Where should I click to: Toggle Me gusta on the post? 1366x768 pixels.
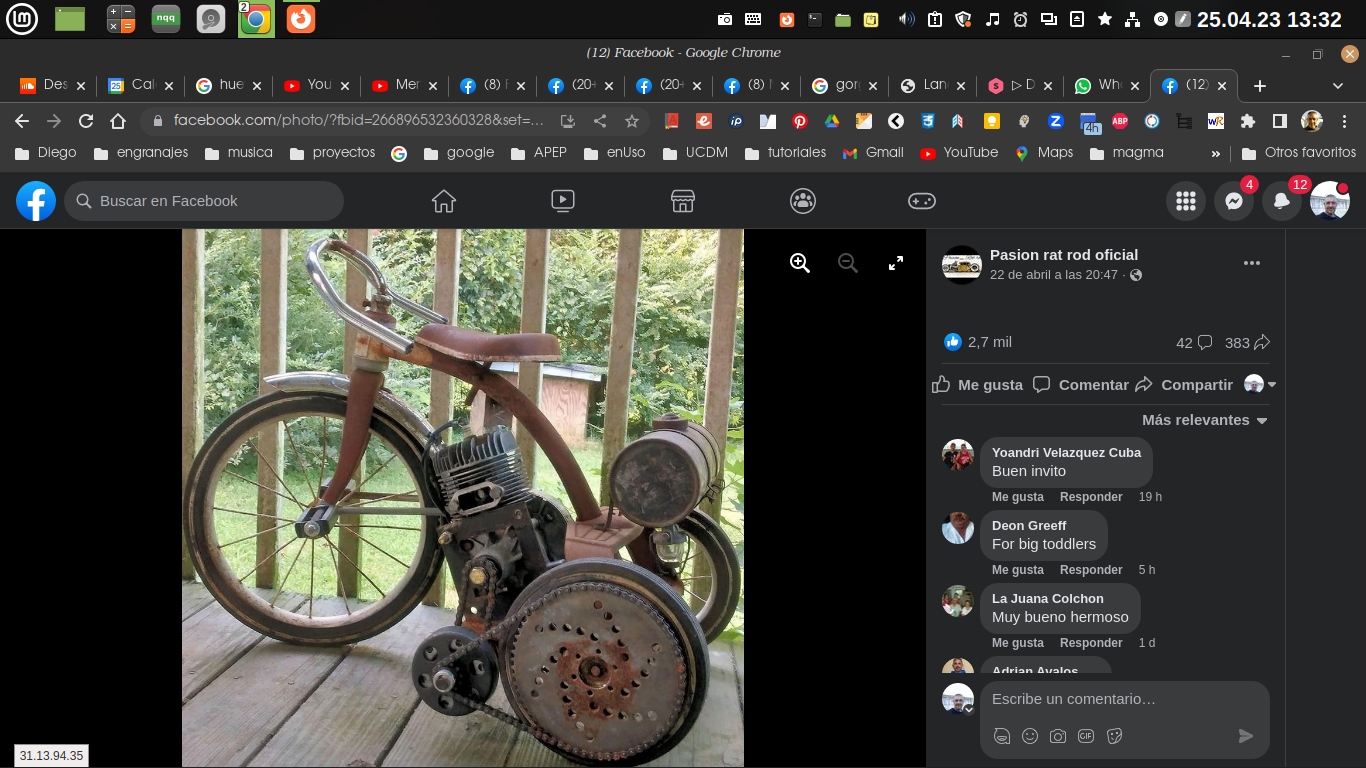pyautogui.click(x=978, y=385)
